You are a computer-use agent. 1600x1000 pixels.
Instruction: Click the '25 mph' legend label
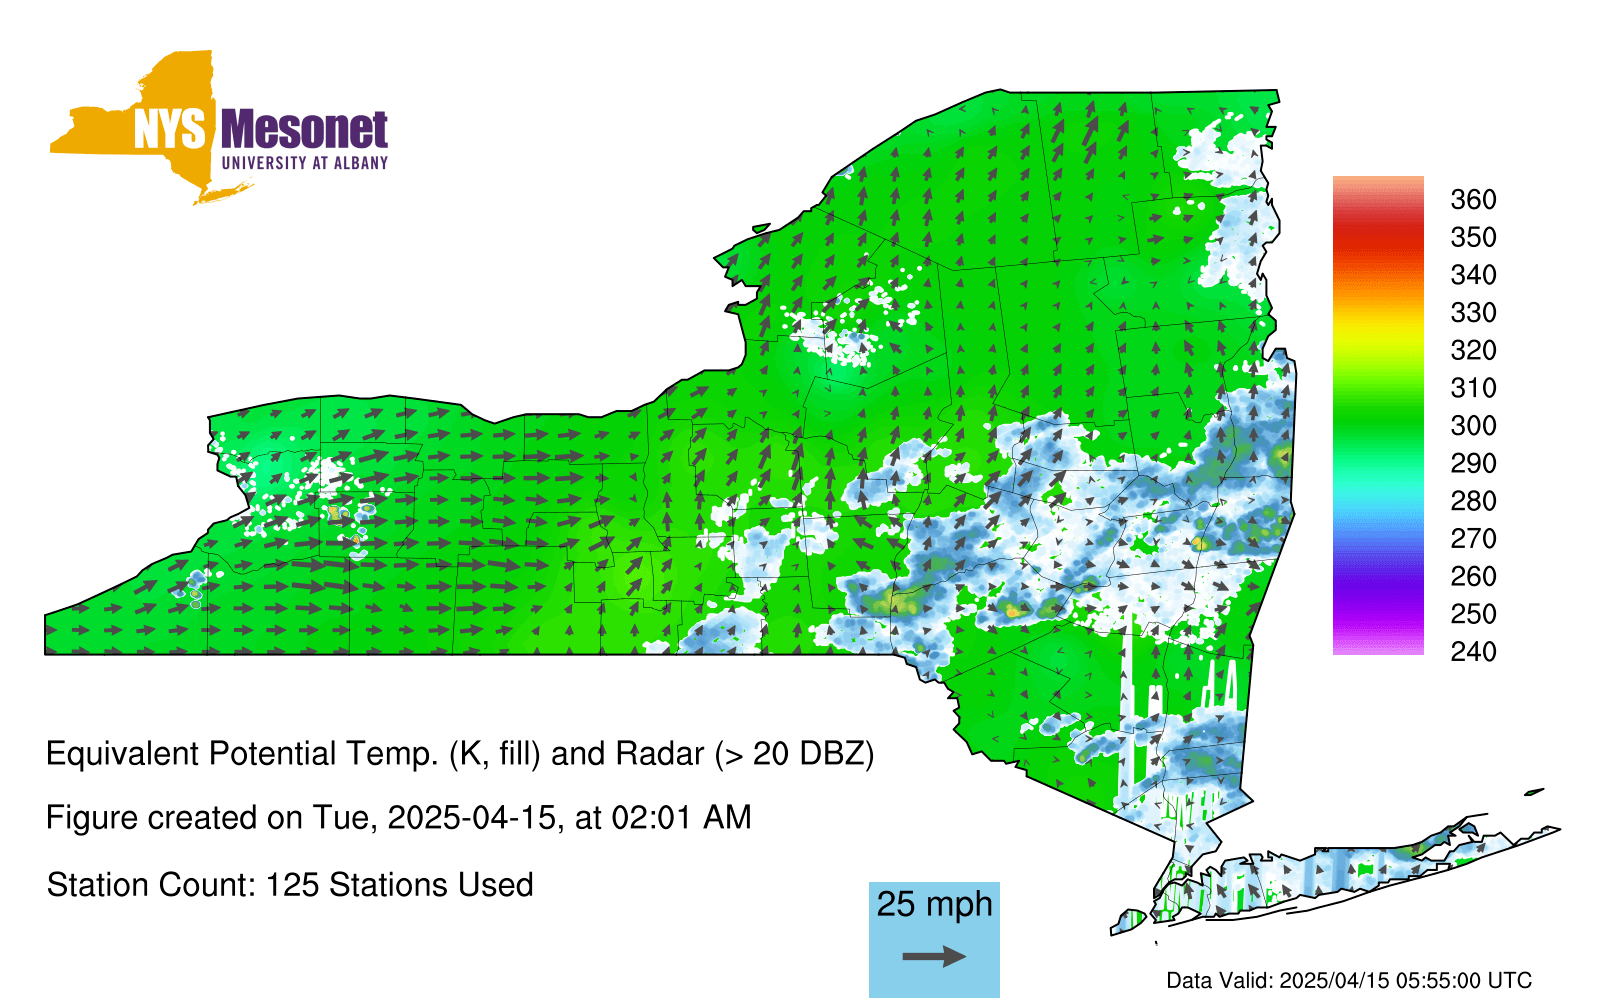[x=935, y=904]
